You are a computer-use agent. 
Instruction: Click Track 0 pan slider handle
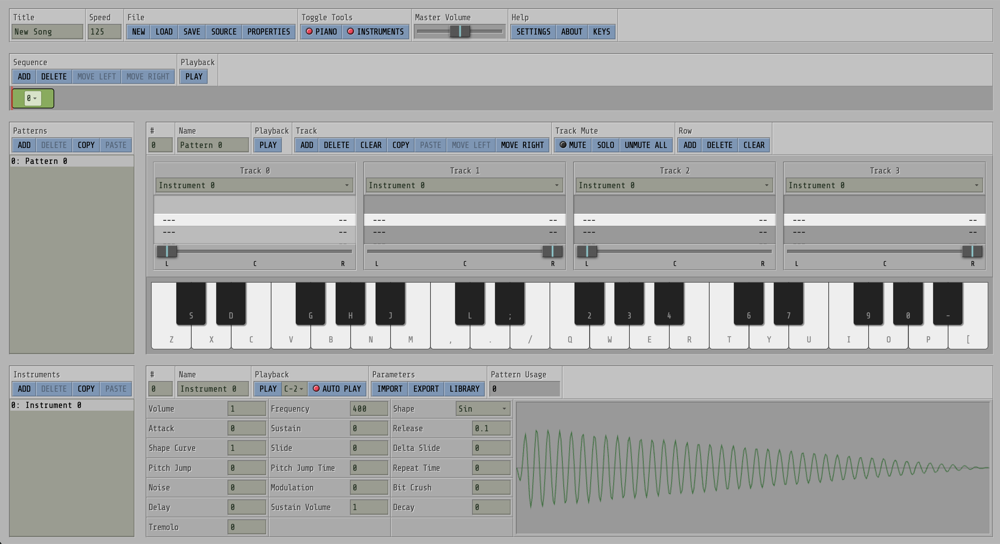click(166, 251)
